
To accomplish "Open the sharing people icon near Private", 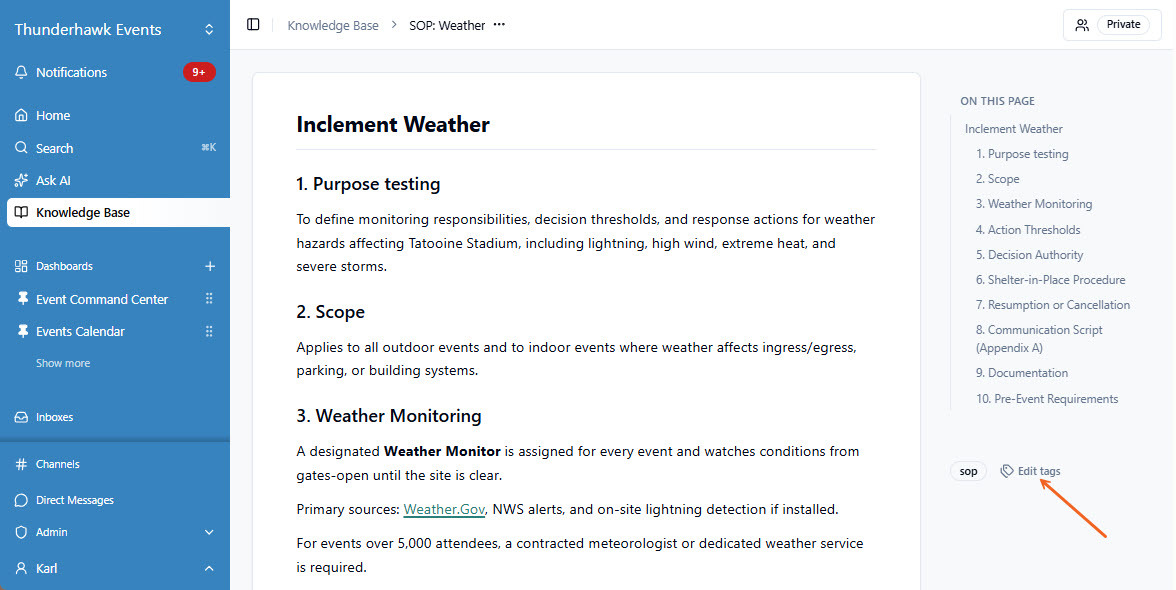I will [x=1082, y=25].
